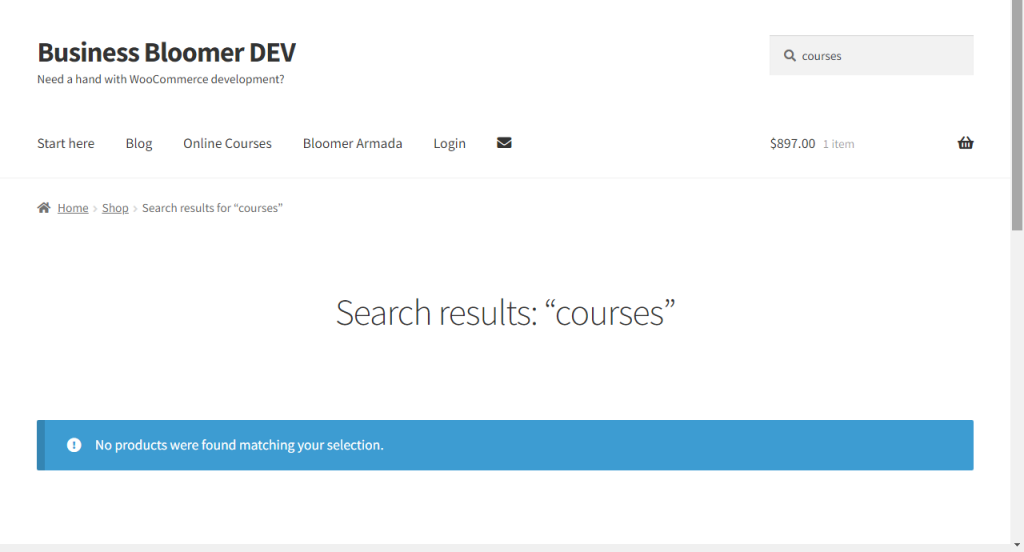This screenshot has height=552, width=1024.
Task: Go to Online Courses page
Action: [x=227, y=143]
